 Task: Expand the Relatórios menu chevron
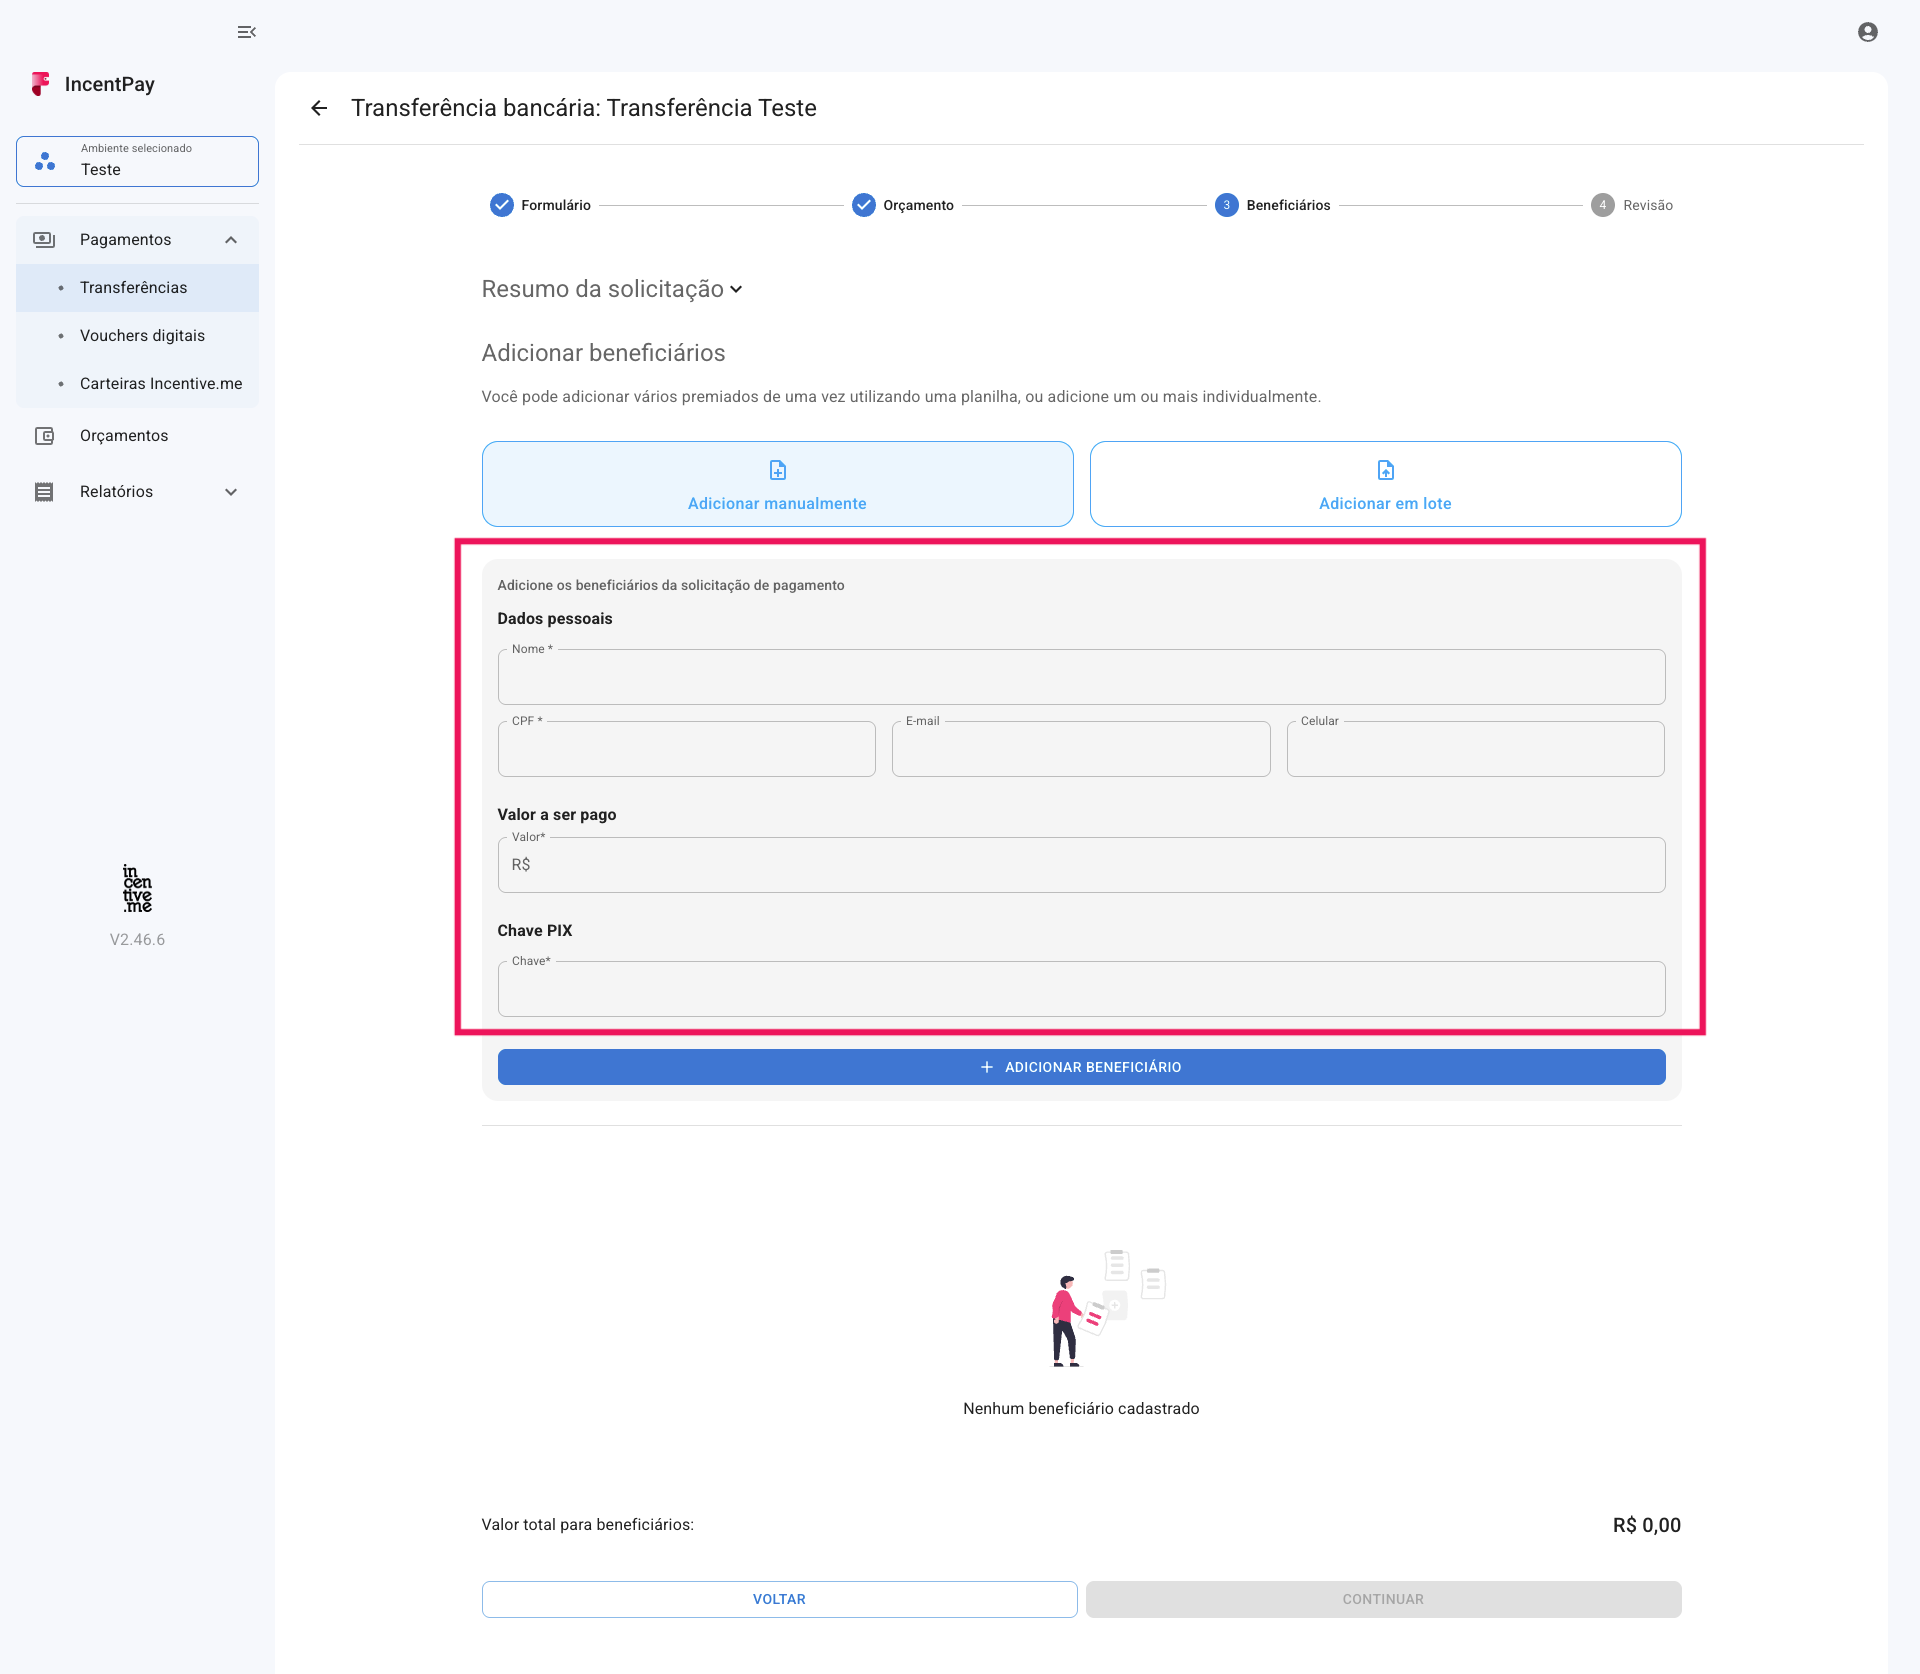231,492
